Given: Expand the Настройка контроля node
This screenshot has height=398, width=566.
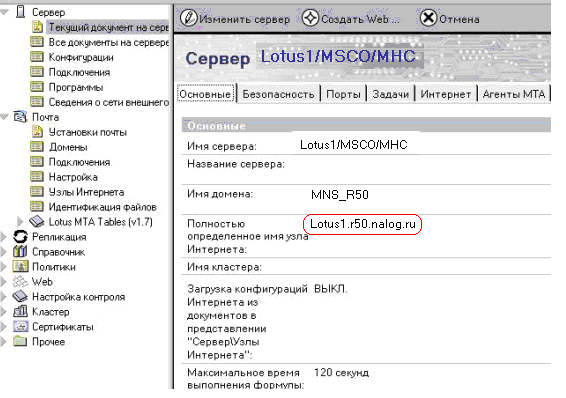Looking at the screenshot, I should (4, 297).
